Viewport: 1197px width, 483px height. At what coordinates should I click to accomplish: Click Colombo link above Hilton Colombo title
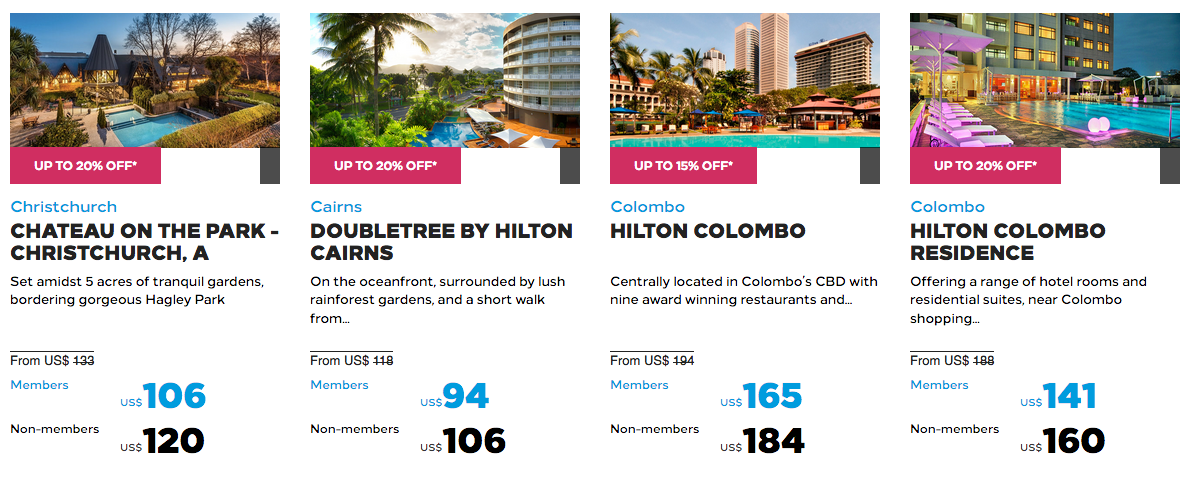tap(647, 207)
